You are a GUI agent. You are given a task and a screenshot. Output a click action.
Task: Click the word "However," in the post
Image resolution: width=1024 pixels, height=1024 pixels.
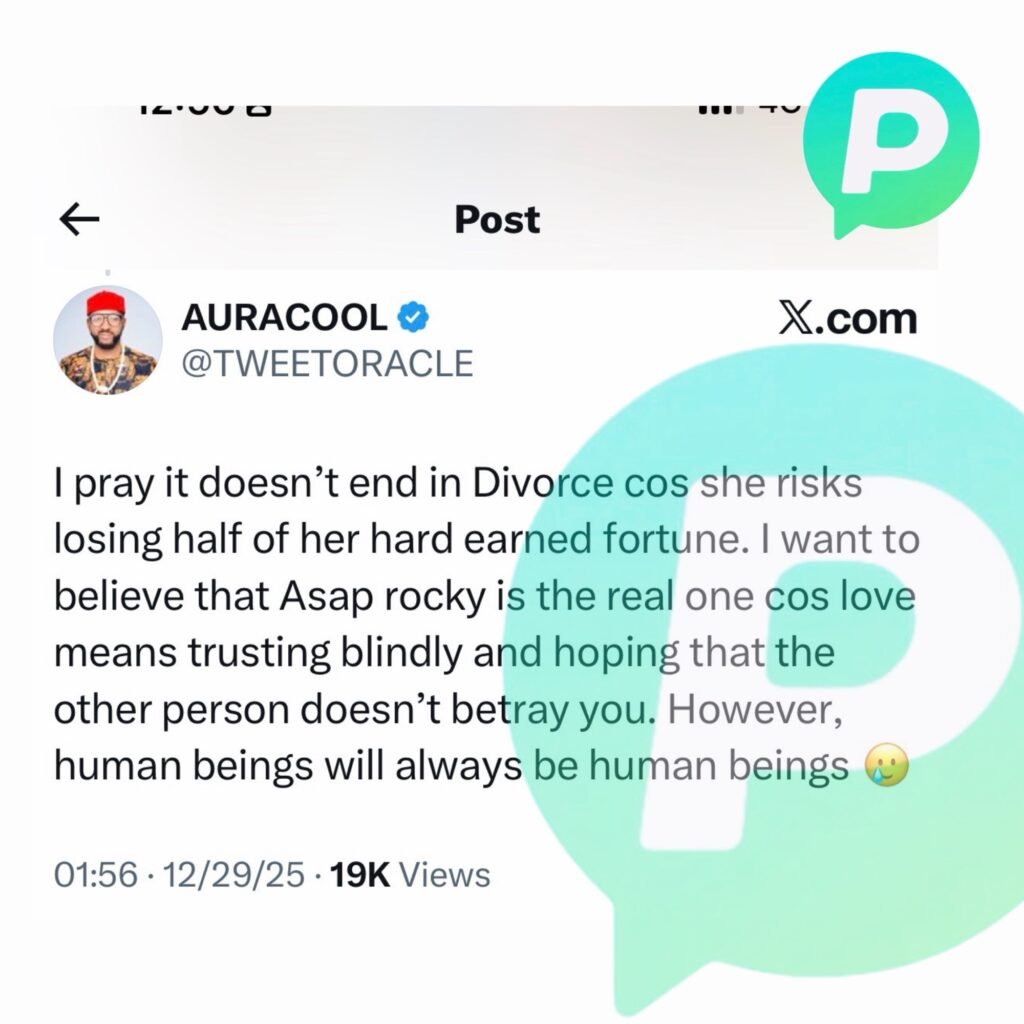(x=755, y=710)
